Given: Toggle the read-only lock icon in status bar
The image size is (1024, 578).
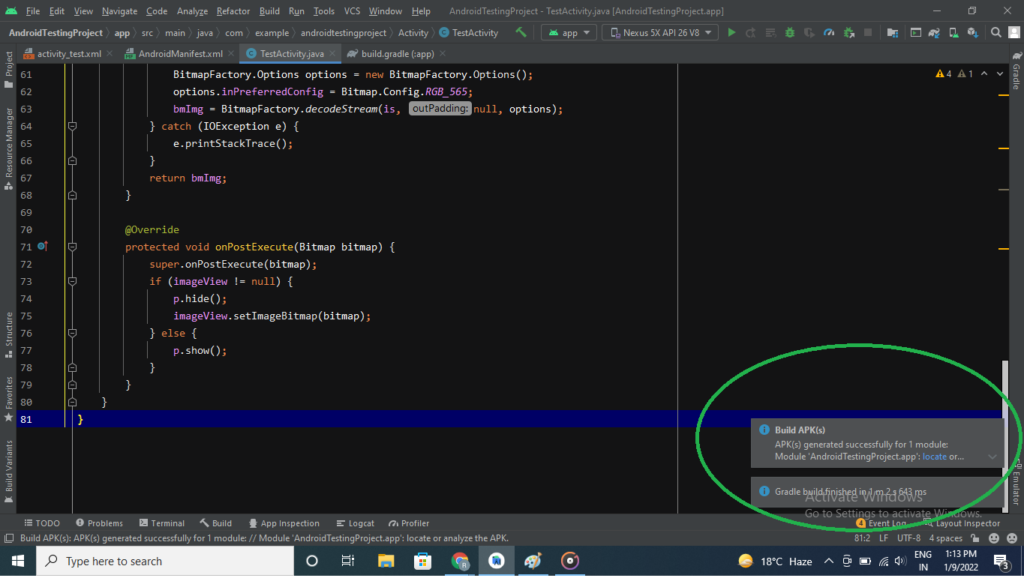Looking at the screenshot, I should point(975,538).
